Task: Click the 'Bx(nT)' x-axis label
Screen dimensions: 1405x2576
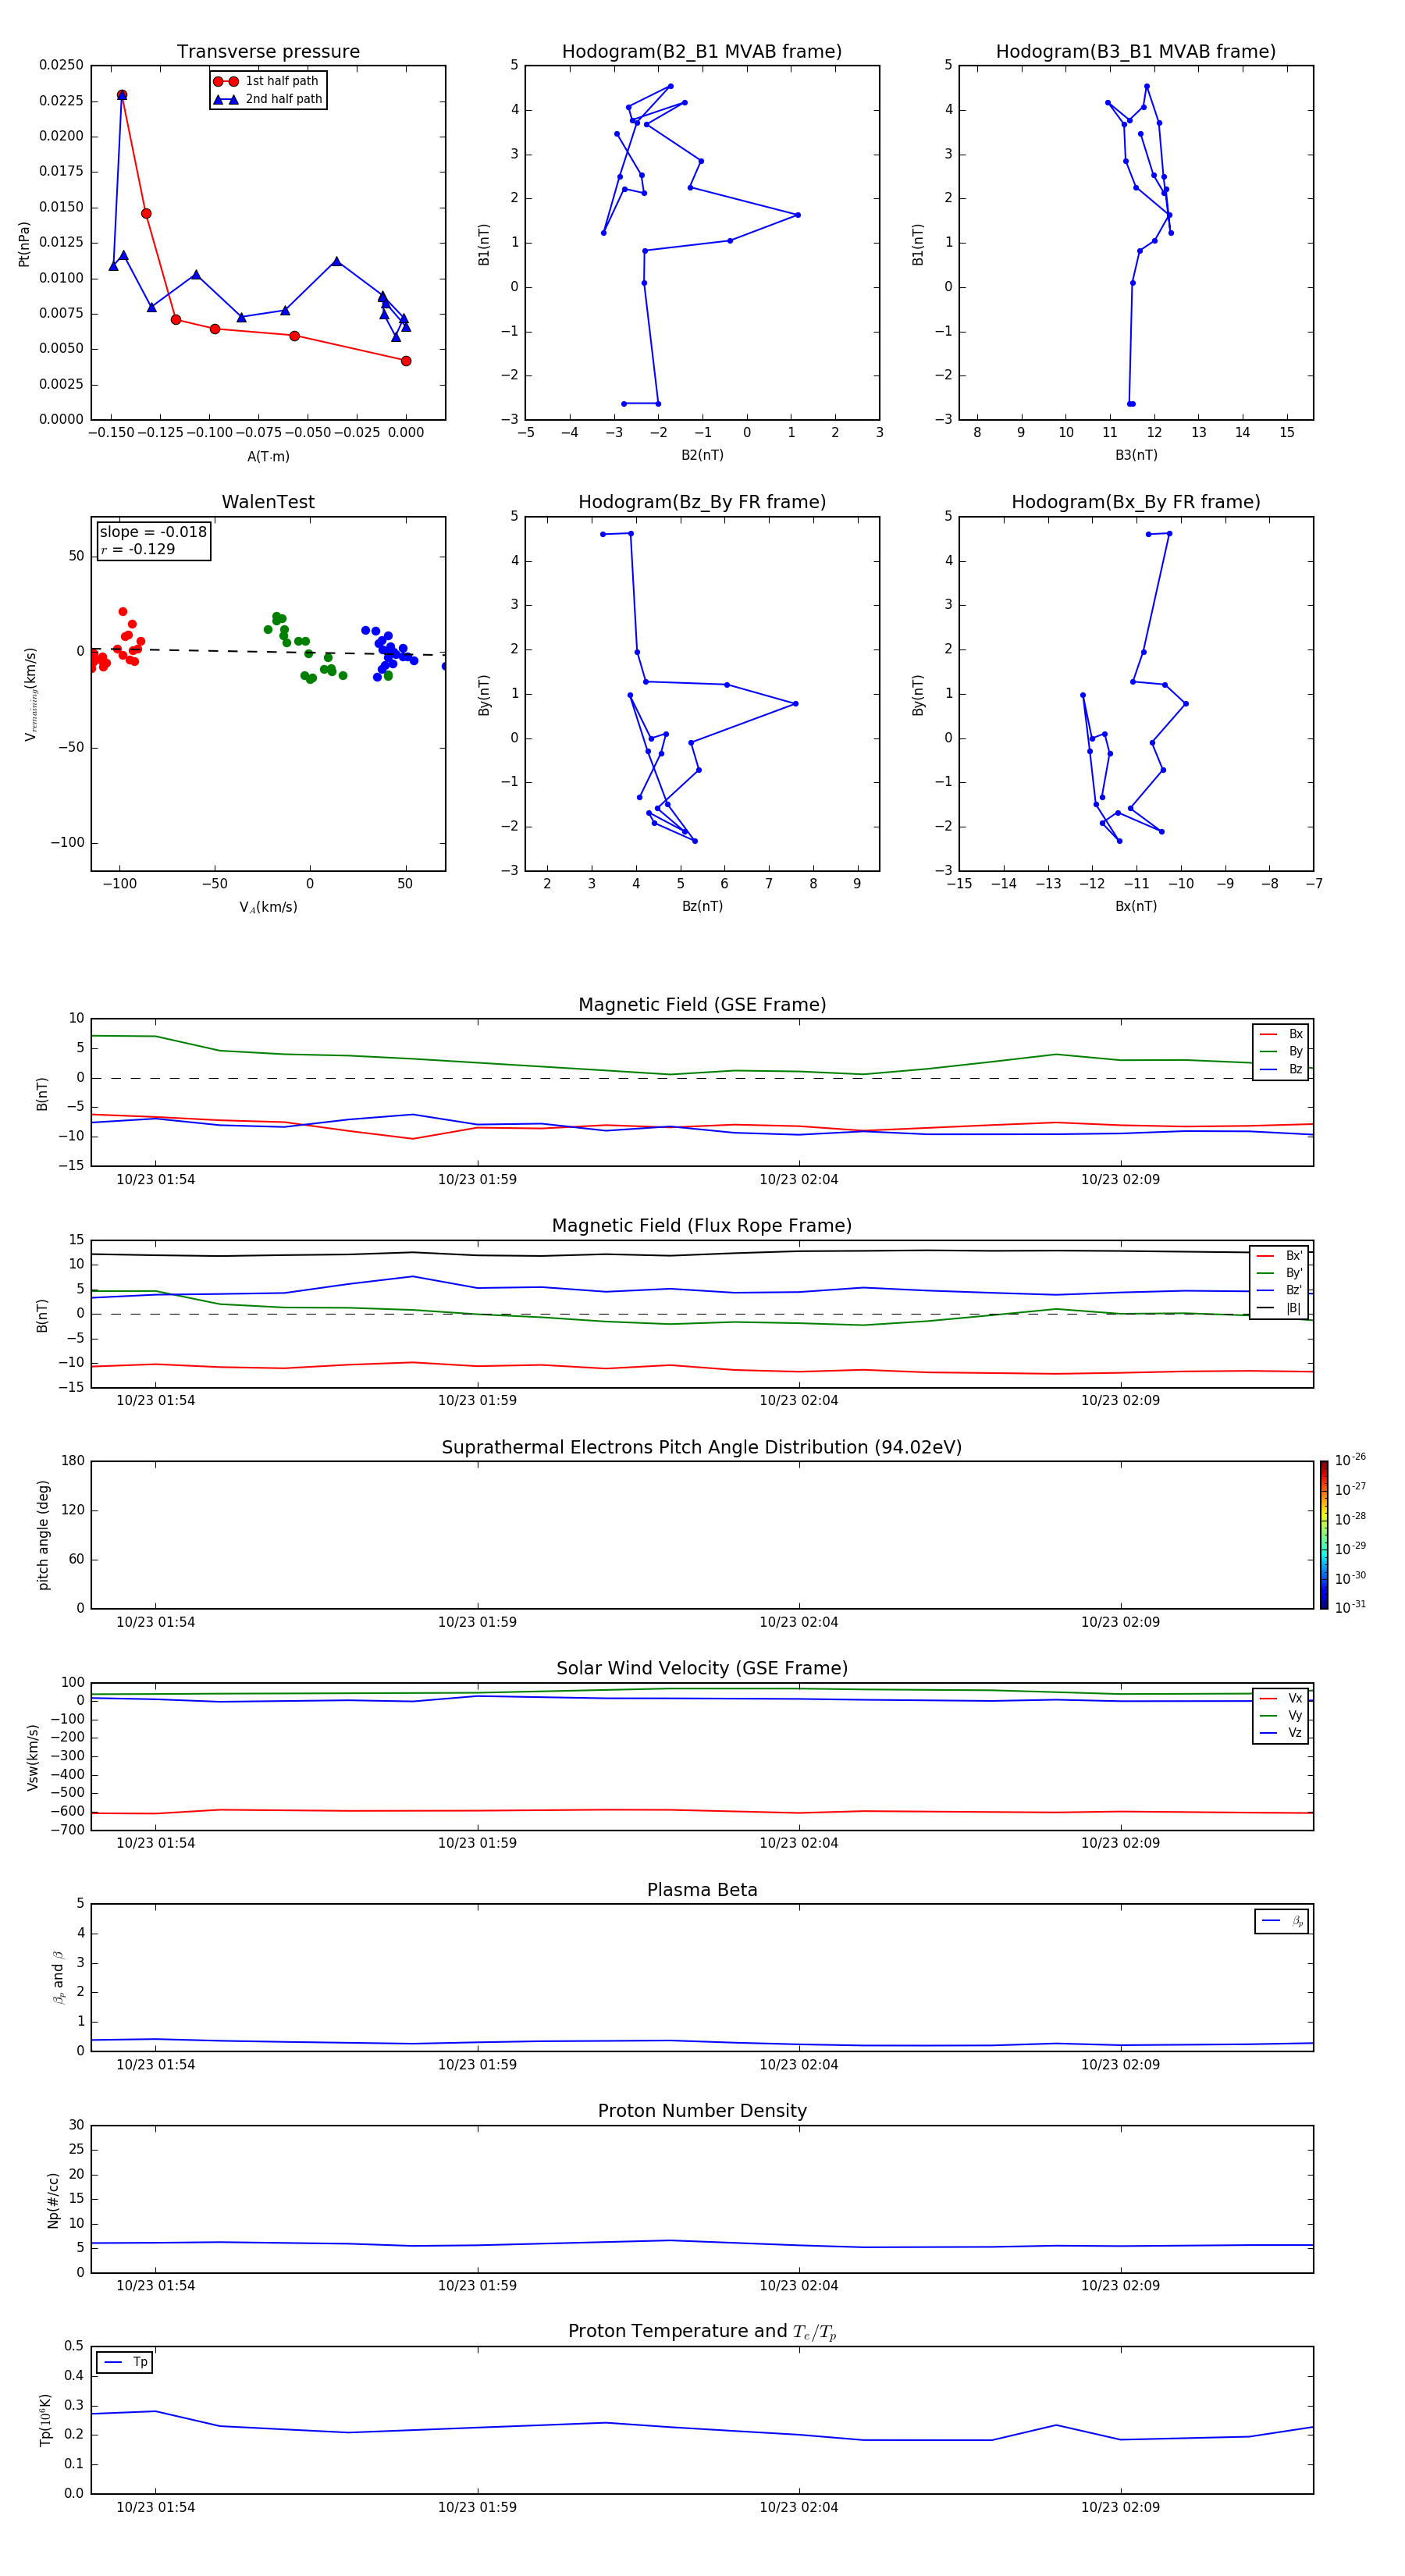Action: [x=1136, y=907]
